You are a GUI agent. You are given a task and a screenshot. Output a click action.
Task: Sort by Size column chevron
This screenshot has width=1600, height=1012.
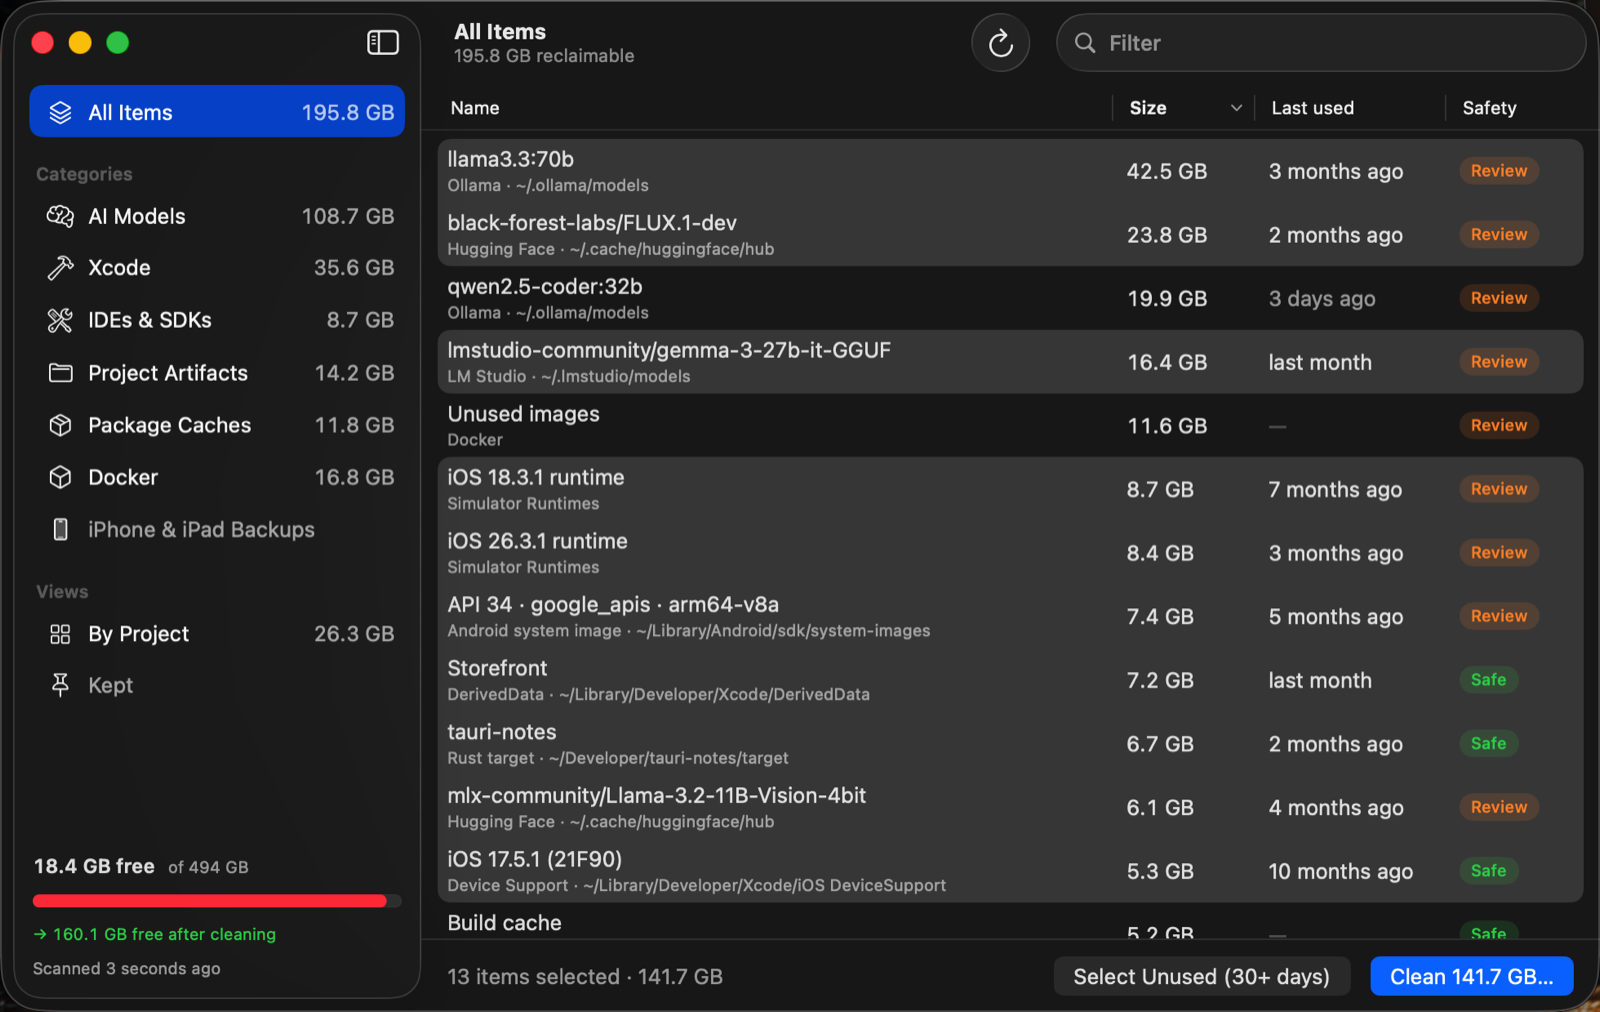[x=1236, y=108]
